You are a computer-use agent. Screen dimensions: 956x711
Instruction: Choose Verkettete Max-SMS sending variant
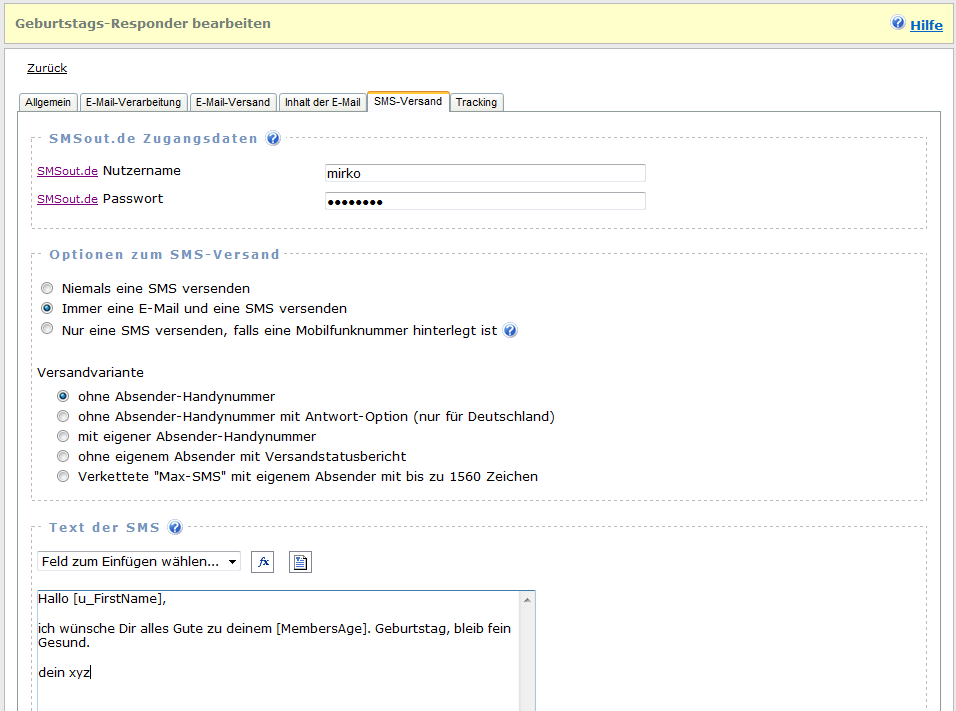coord(63,477)
